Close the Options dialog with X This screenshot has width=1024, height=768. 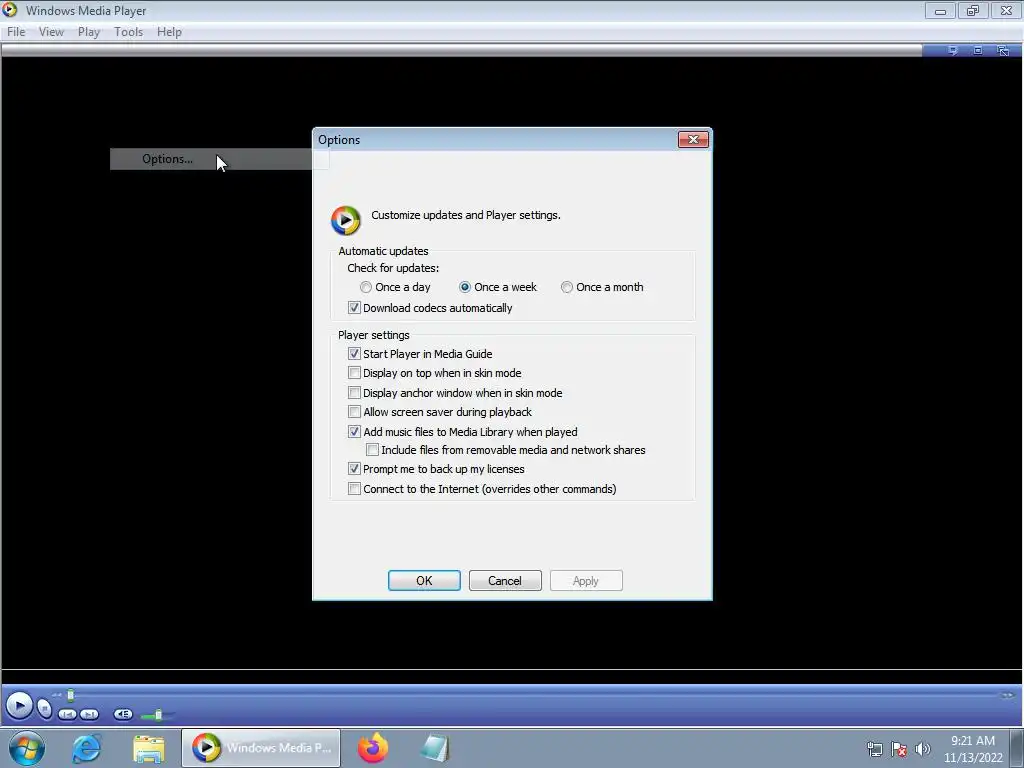tap(693, 139)
